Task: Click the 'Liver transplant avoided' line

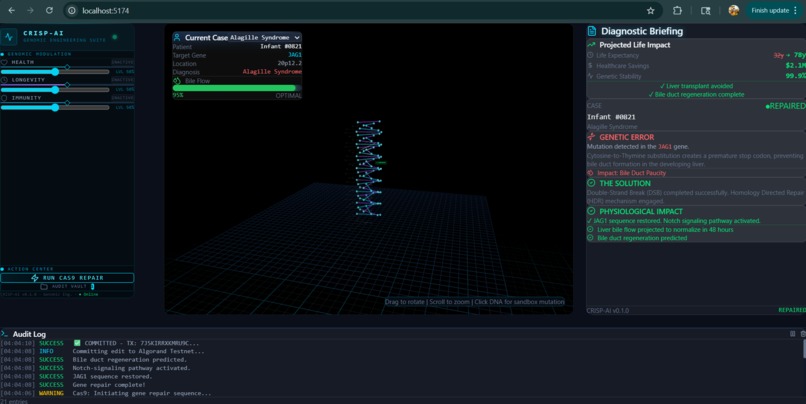Action: [x=697, y=86]
